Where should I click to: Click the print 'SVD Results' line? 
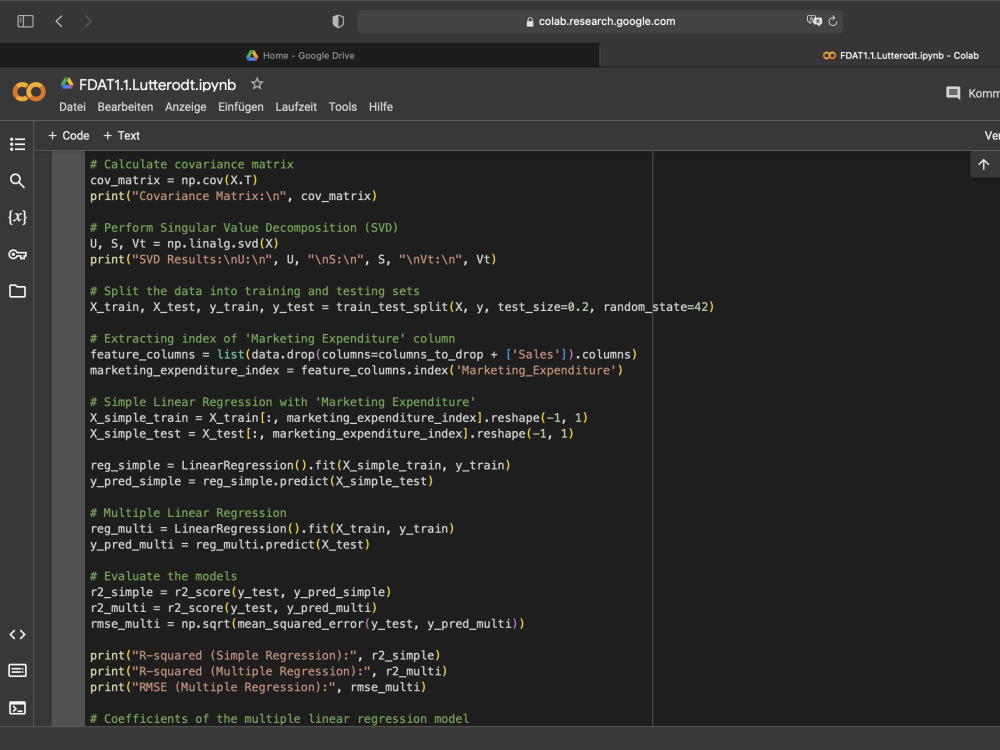click(293, 260)
